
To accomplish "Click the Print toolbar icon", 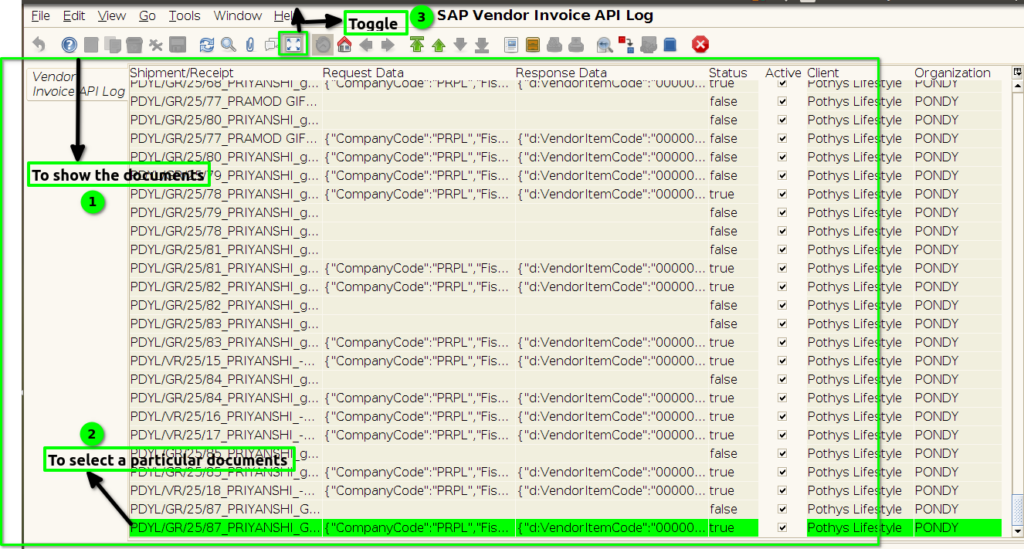I will pyautogui.click(x=575, y=44).
